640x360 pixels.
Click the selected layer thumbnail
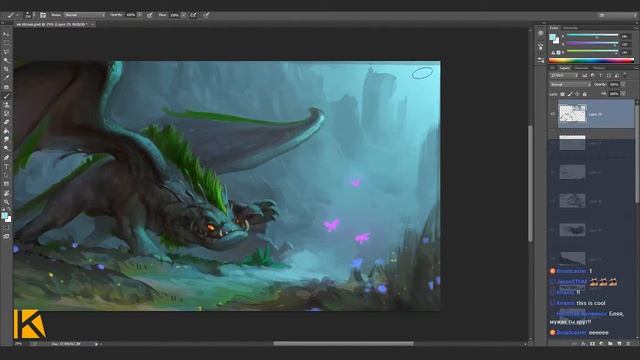tap(572, 114)
